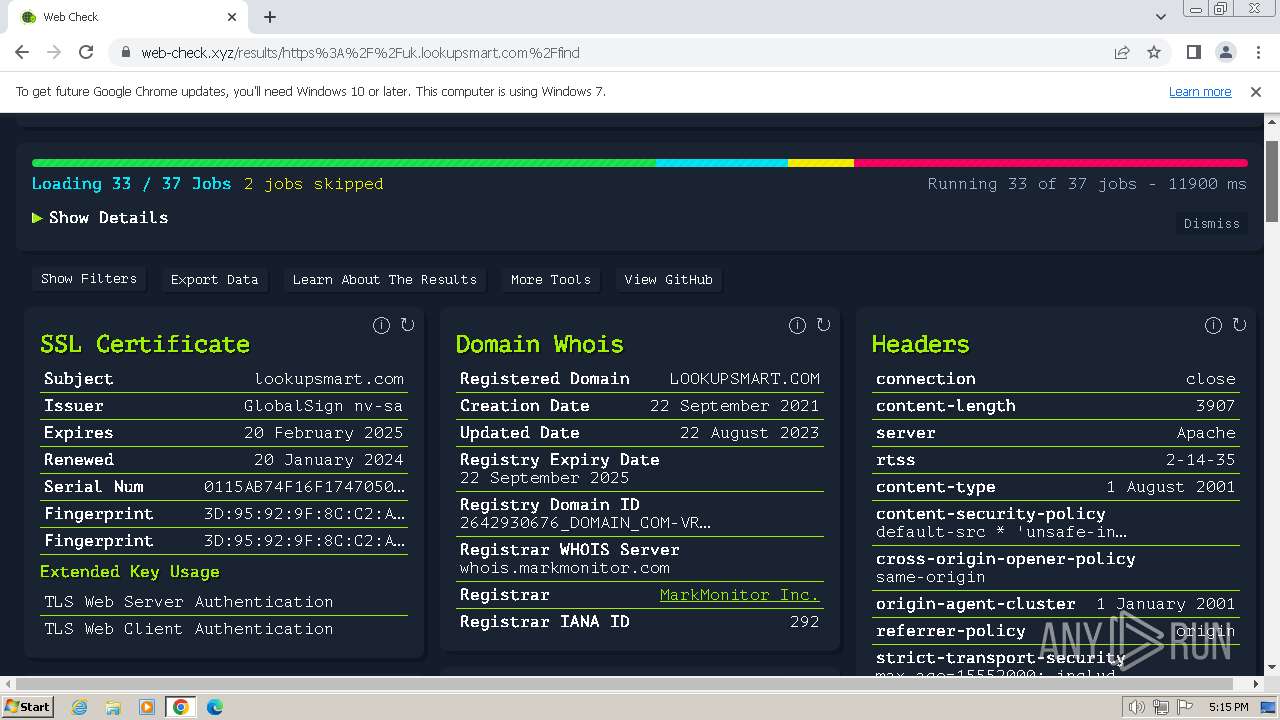Image resolution: width=1280 pixels, height=720 pixels.
Task: Select Registrar IANA ID 292 value
Action: [x=805, y=622]
